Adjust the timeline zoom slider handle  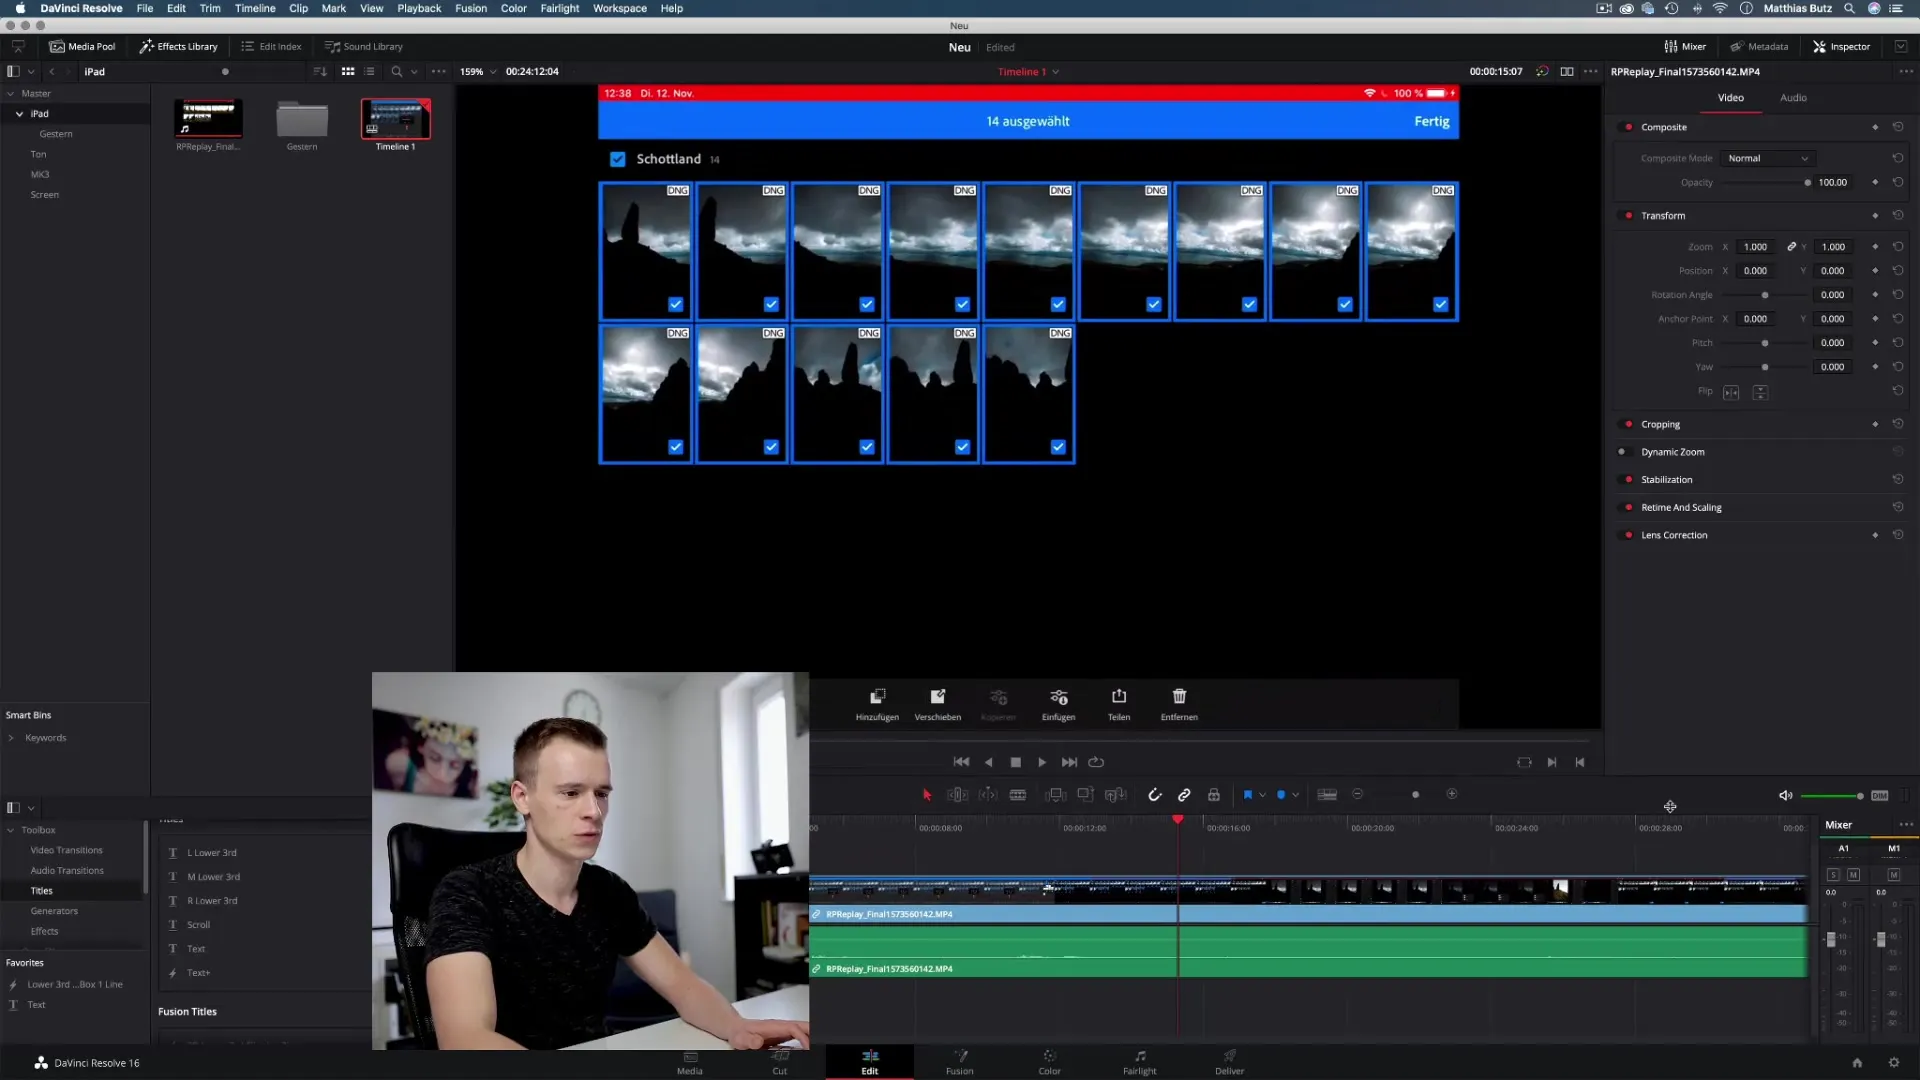point(1415,795)
